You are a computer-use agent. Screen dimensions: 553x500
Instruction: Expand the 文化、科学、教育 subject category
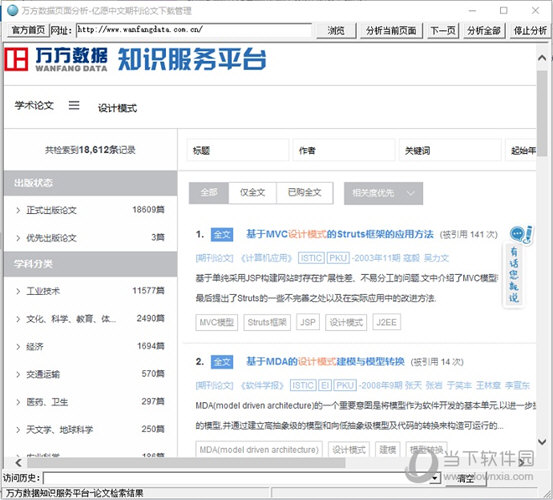pyautogui.click(x=18, y=319)
